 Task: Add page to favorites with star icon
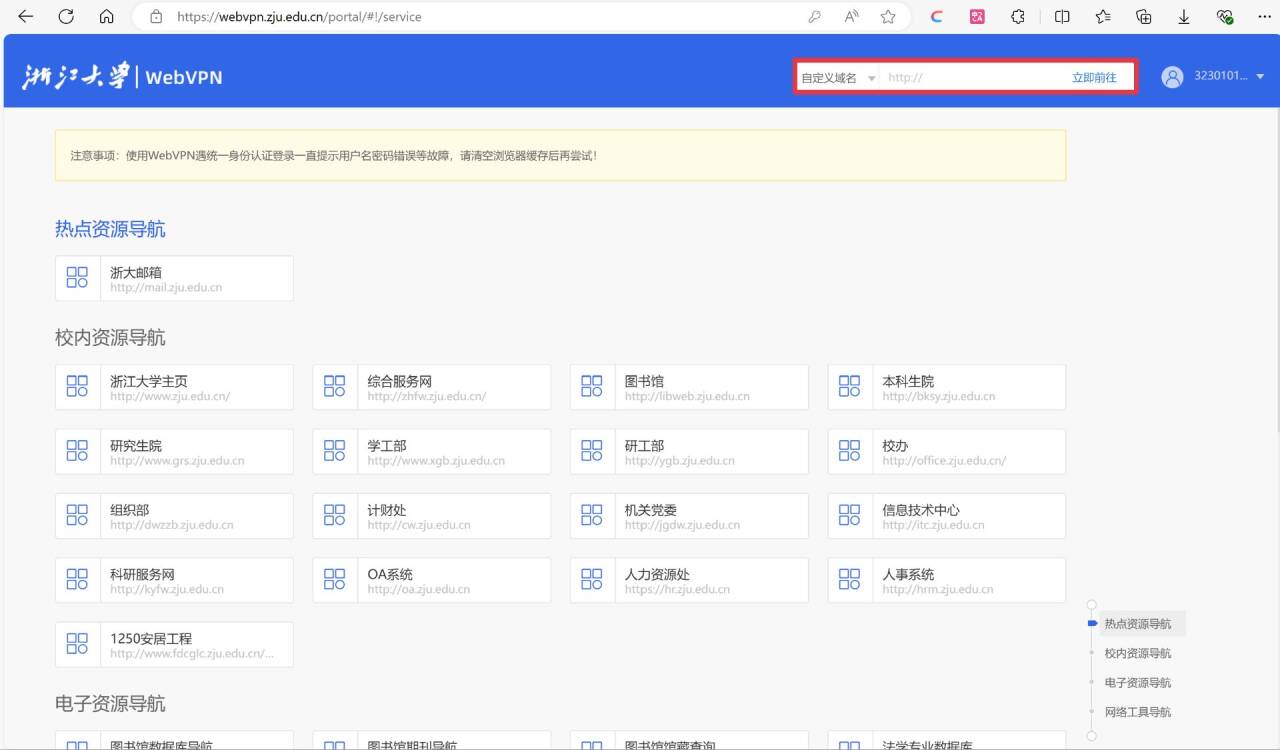point(888,17)
